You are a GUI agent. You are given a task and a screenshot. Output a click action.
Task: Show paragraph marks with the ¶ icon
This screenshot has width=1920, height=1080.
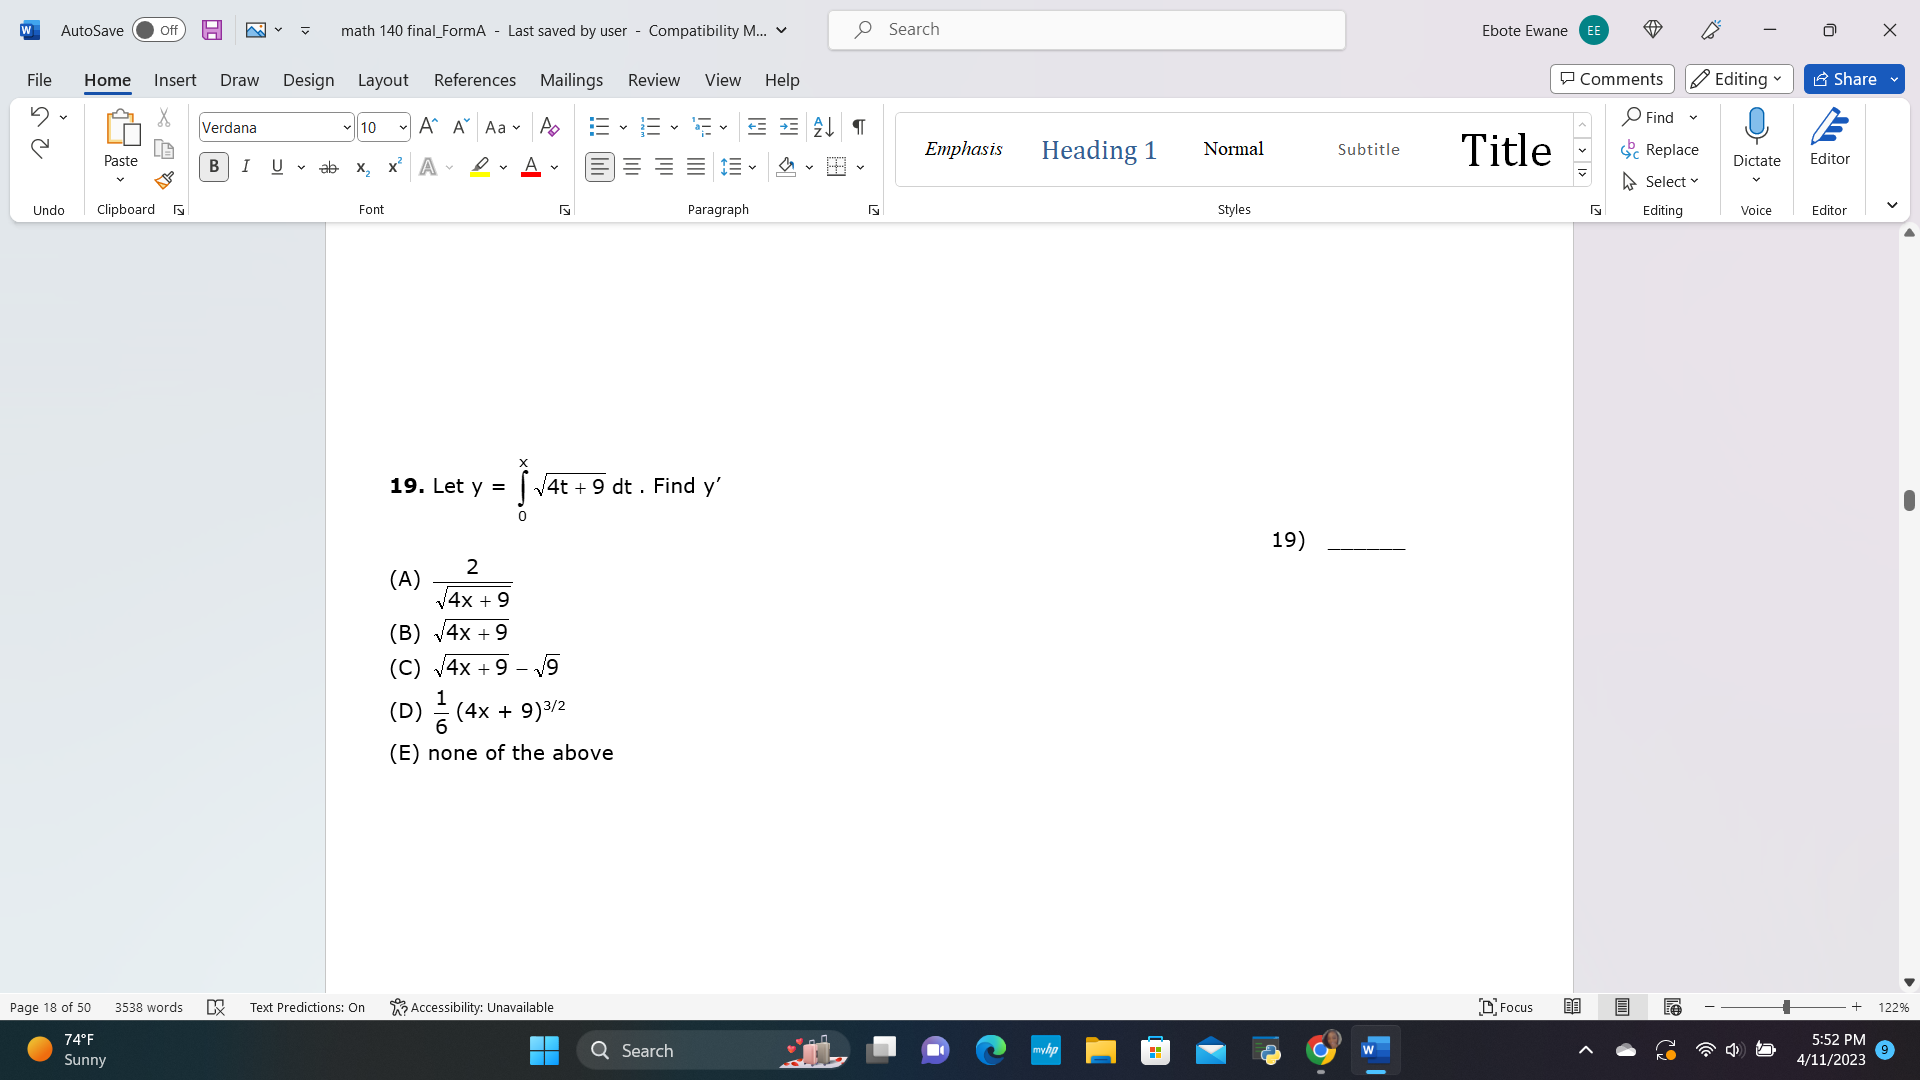[x=858, y=127]
